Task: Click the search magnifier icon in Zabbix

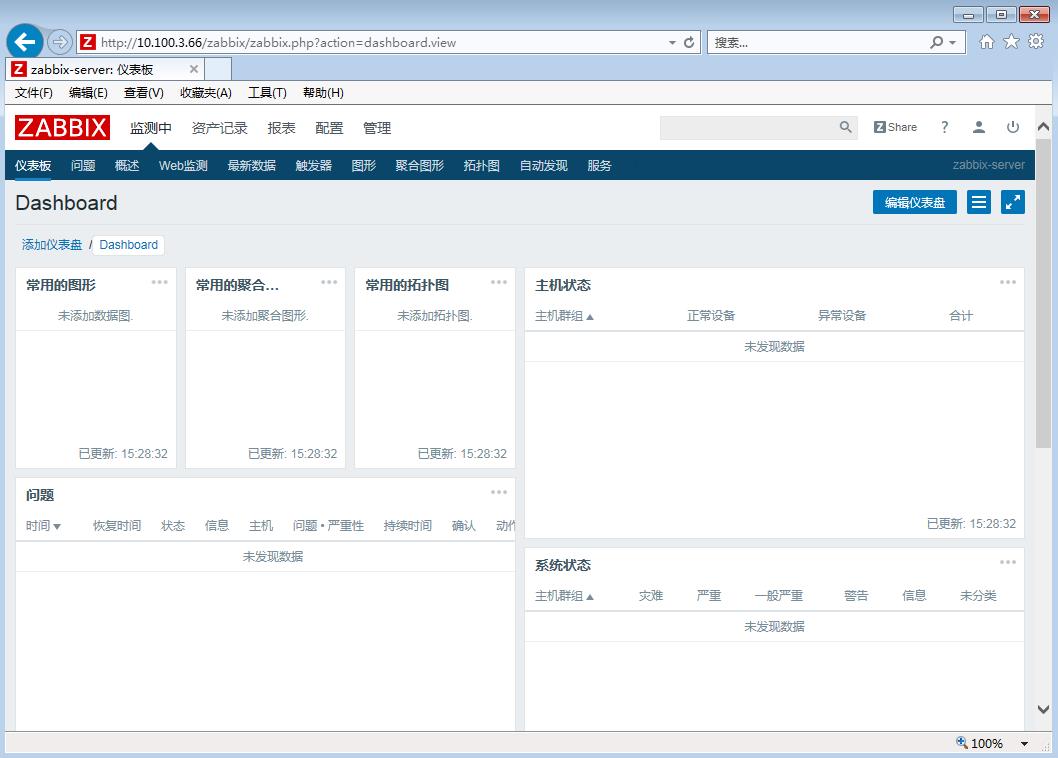Action: coord(845,127)
